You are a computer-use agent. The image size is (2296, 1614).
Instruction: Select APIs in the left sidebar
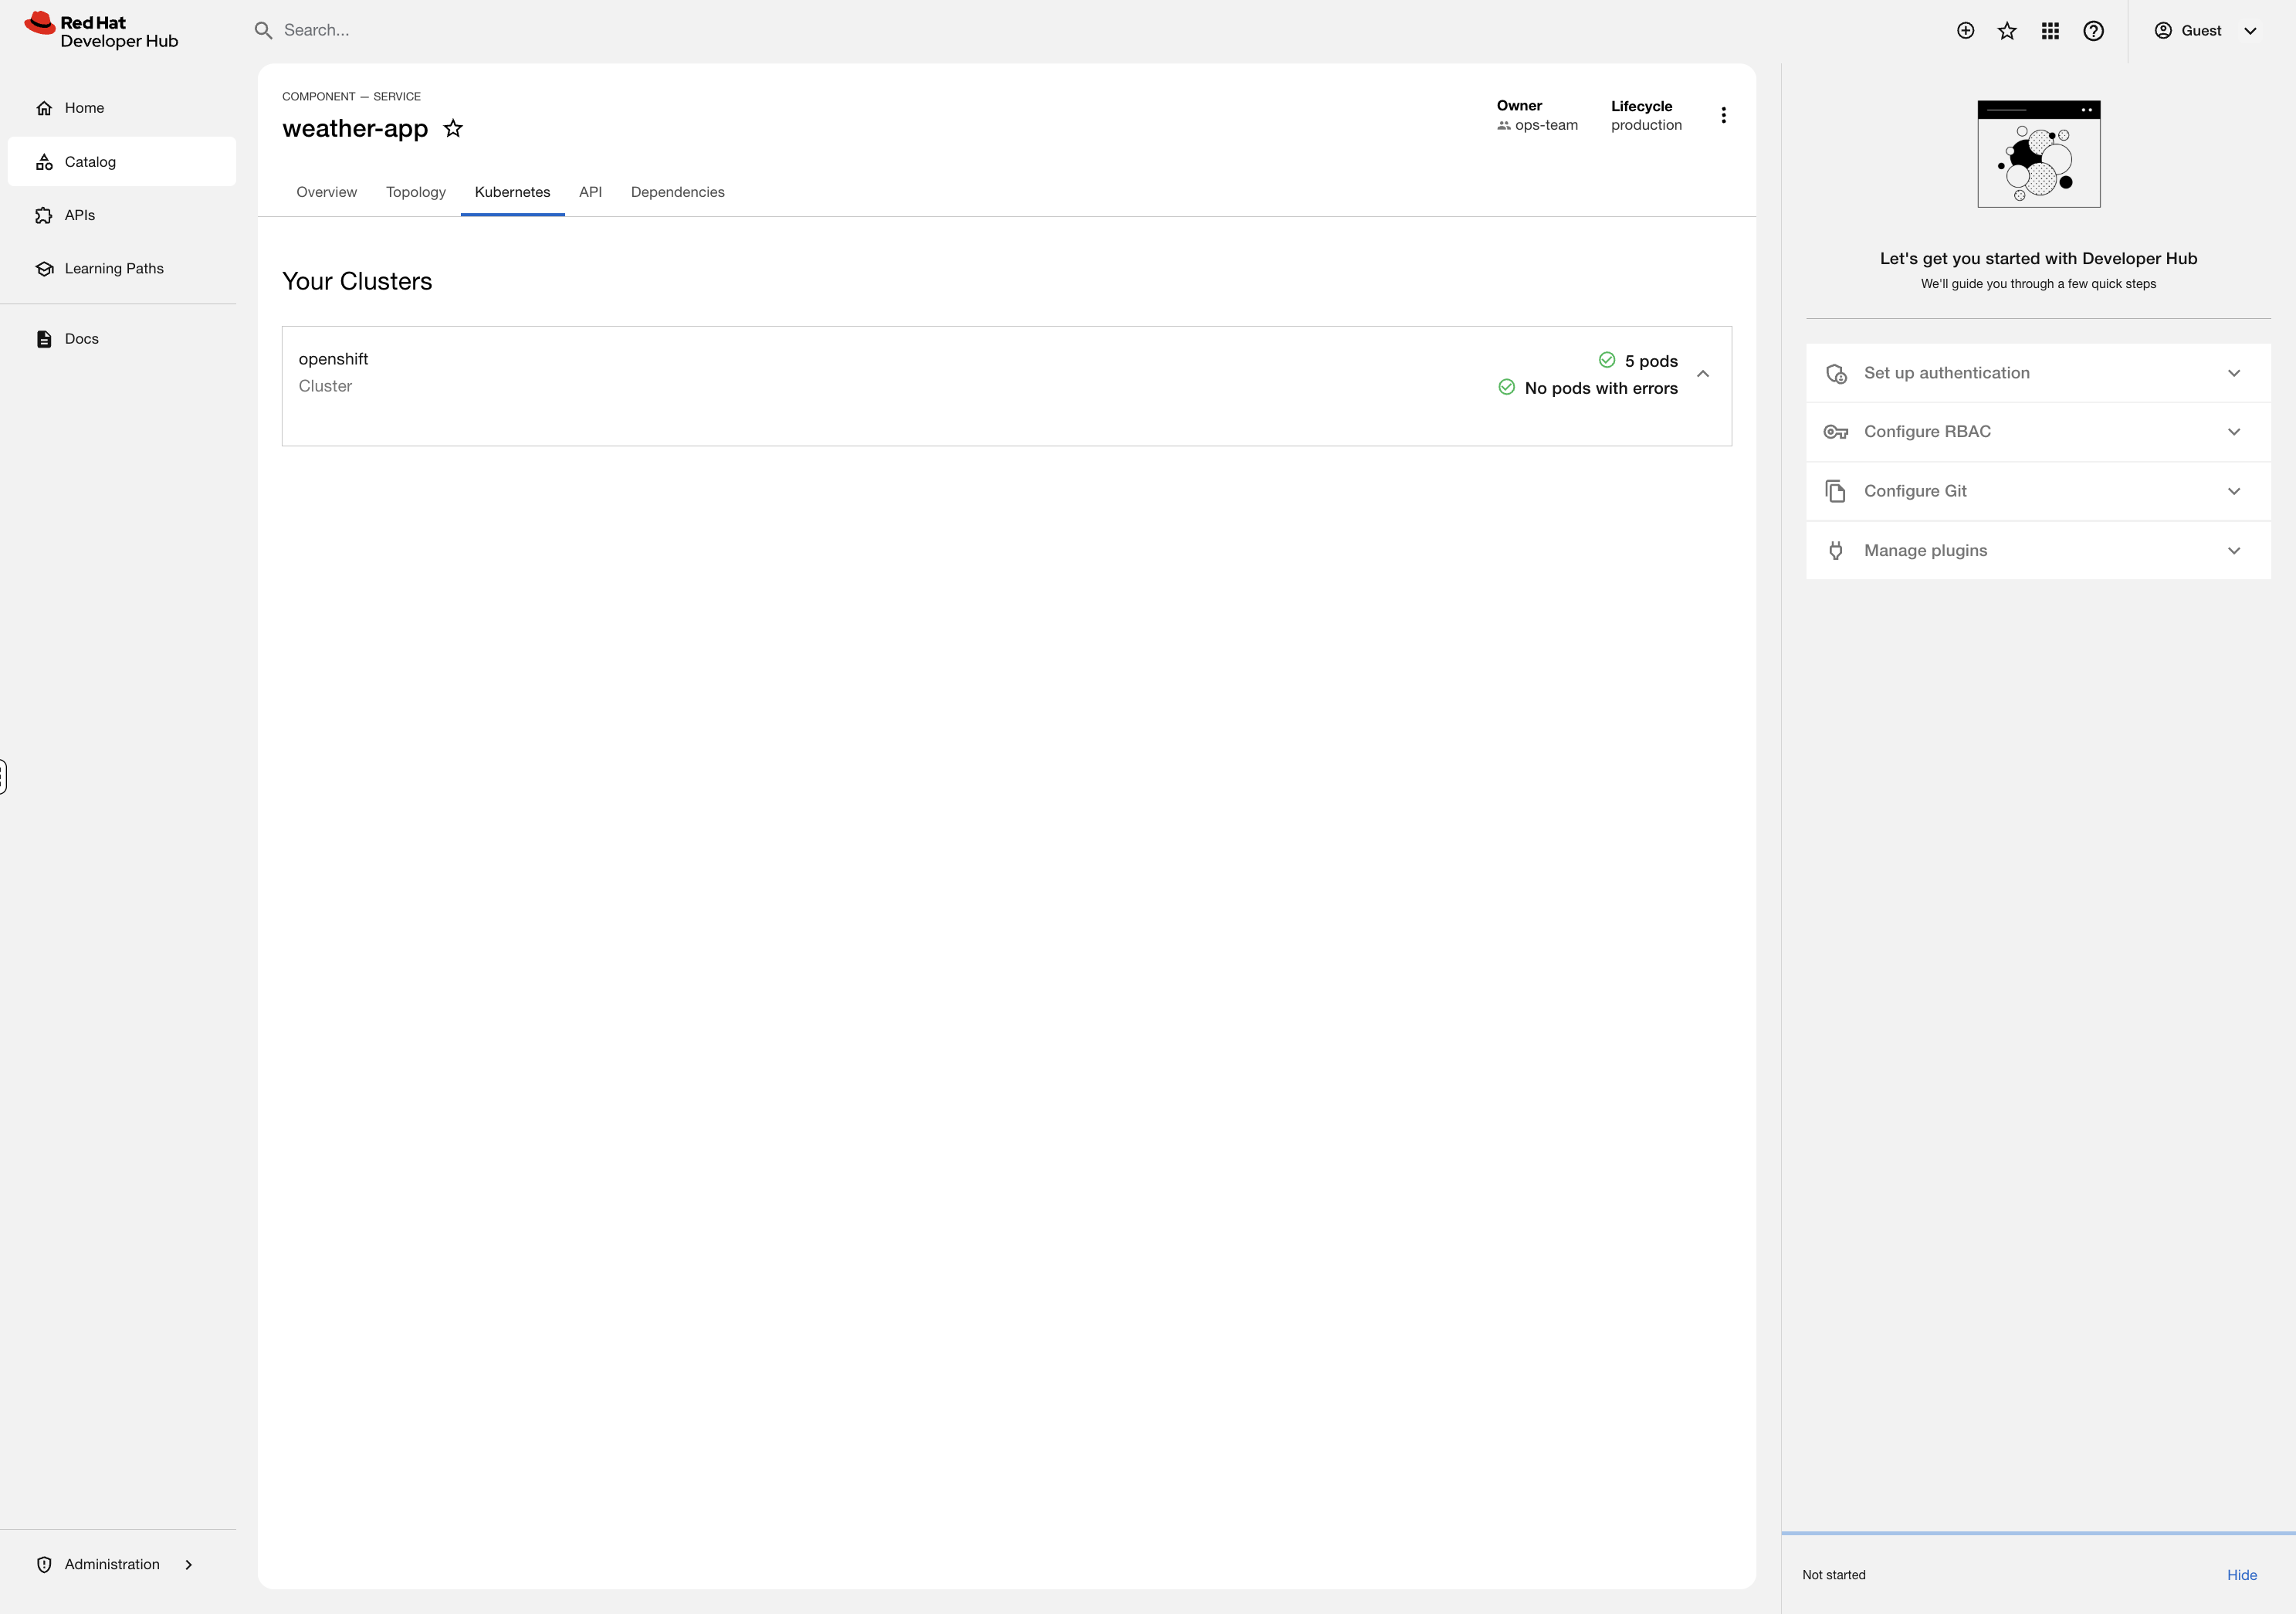(80, 214)
